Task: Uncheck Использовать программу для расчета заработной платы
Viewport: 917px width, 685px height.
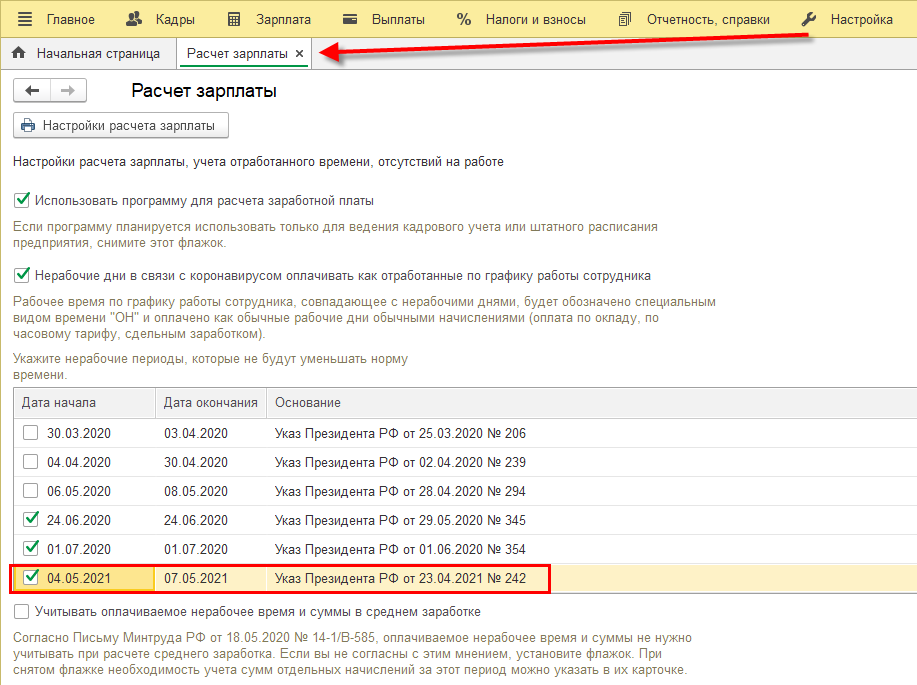Action: tap(22, 200)
